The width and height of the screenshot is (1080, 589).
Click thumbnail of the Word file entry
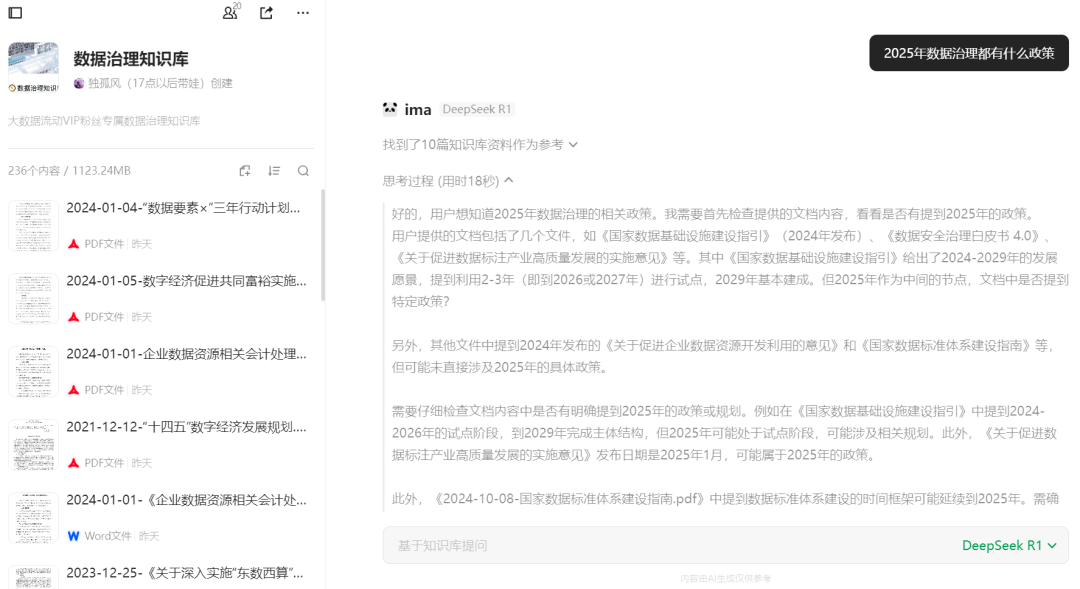pos(33,518)
